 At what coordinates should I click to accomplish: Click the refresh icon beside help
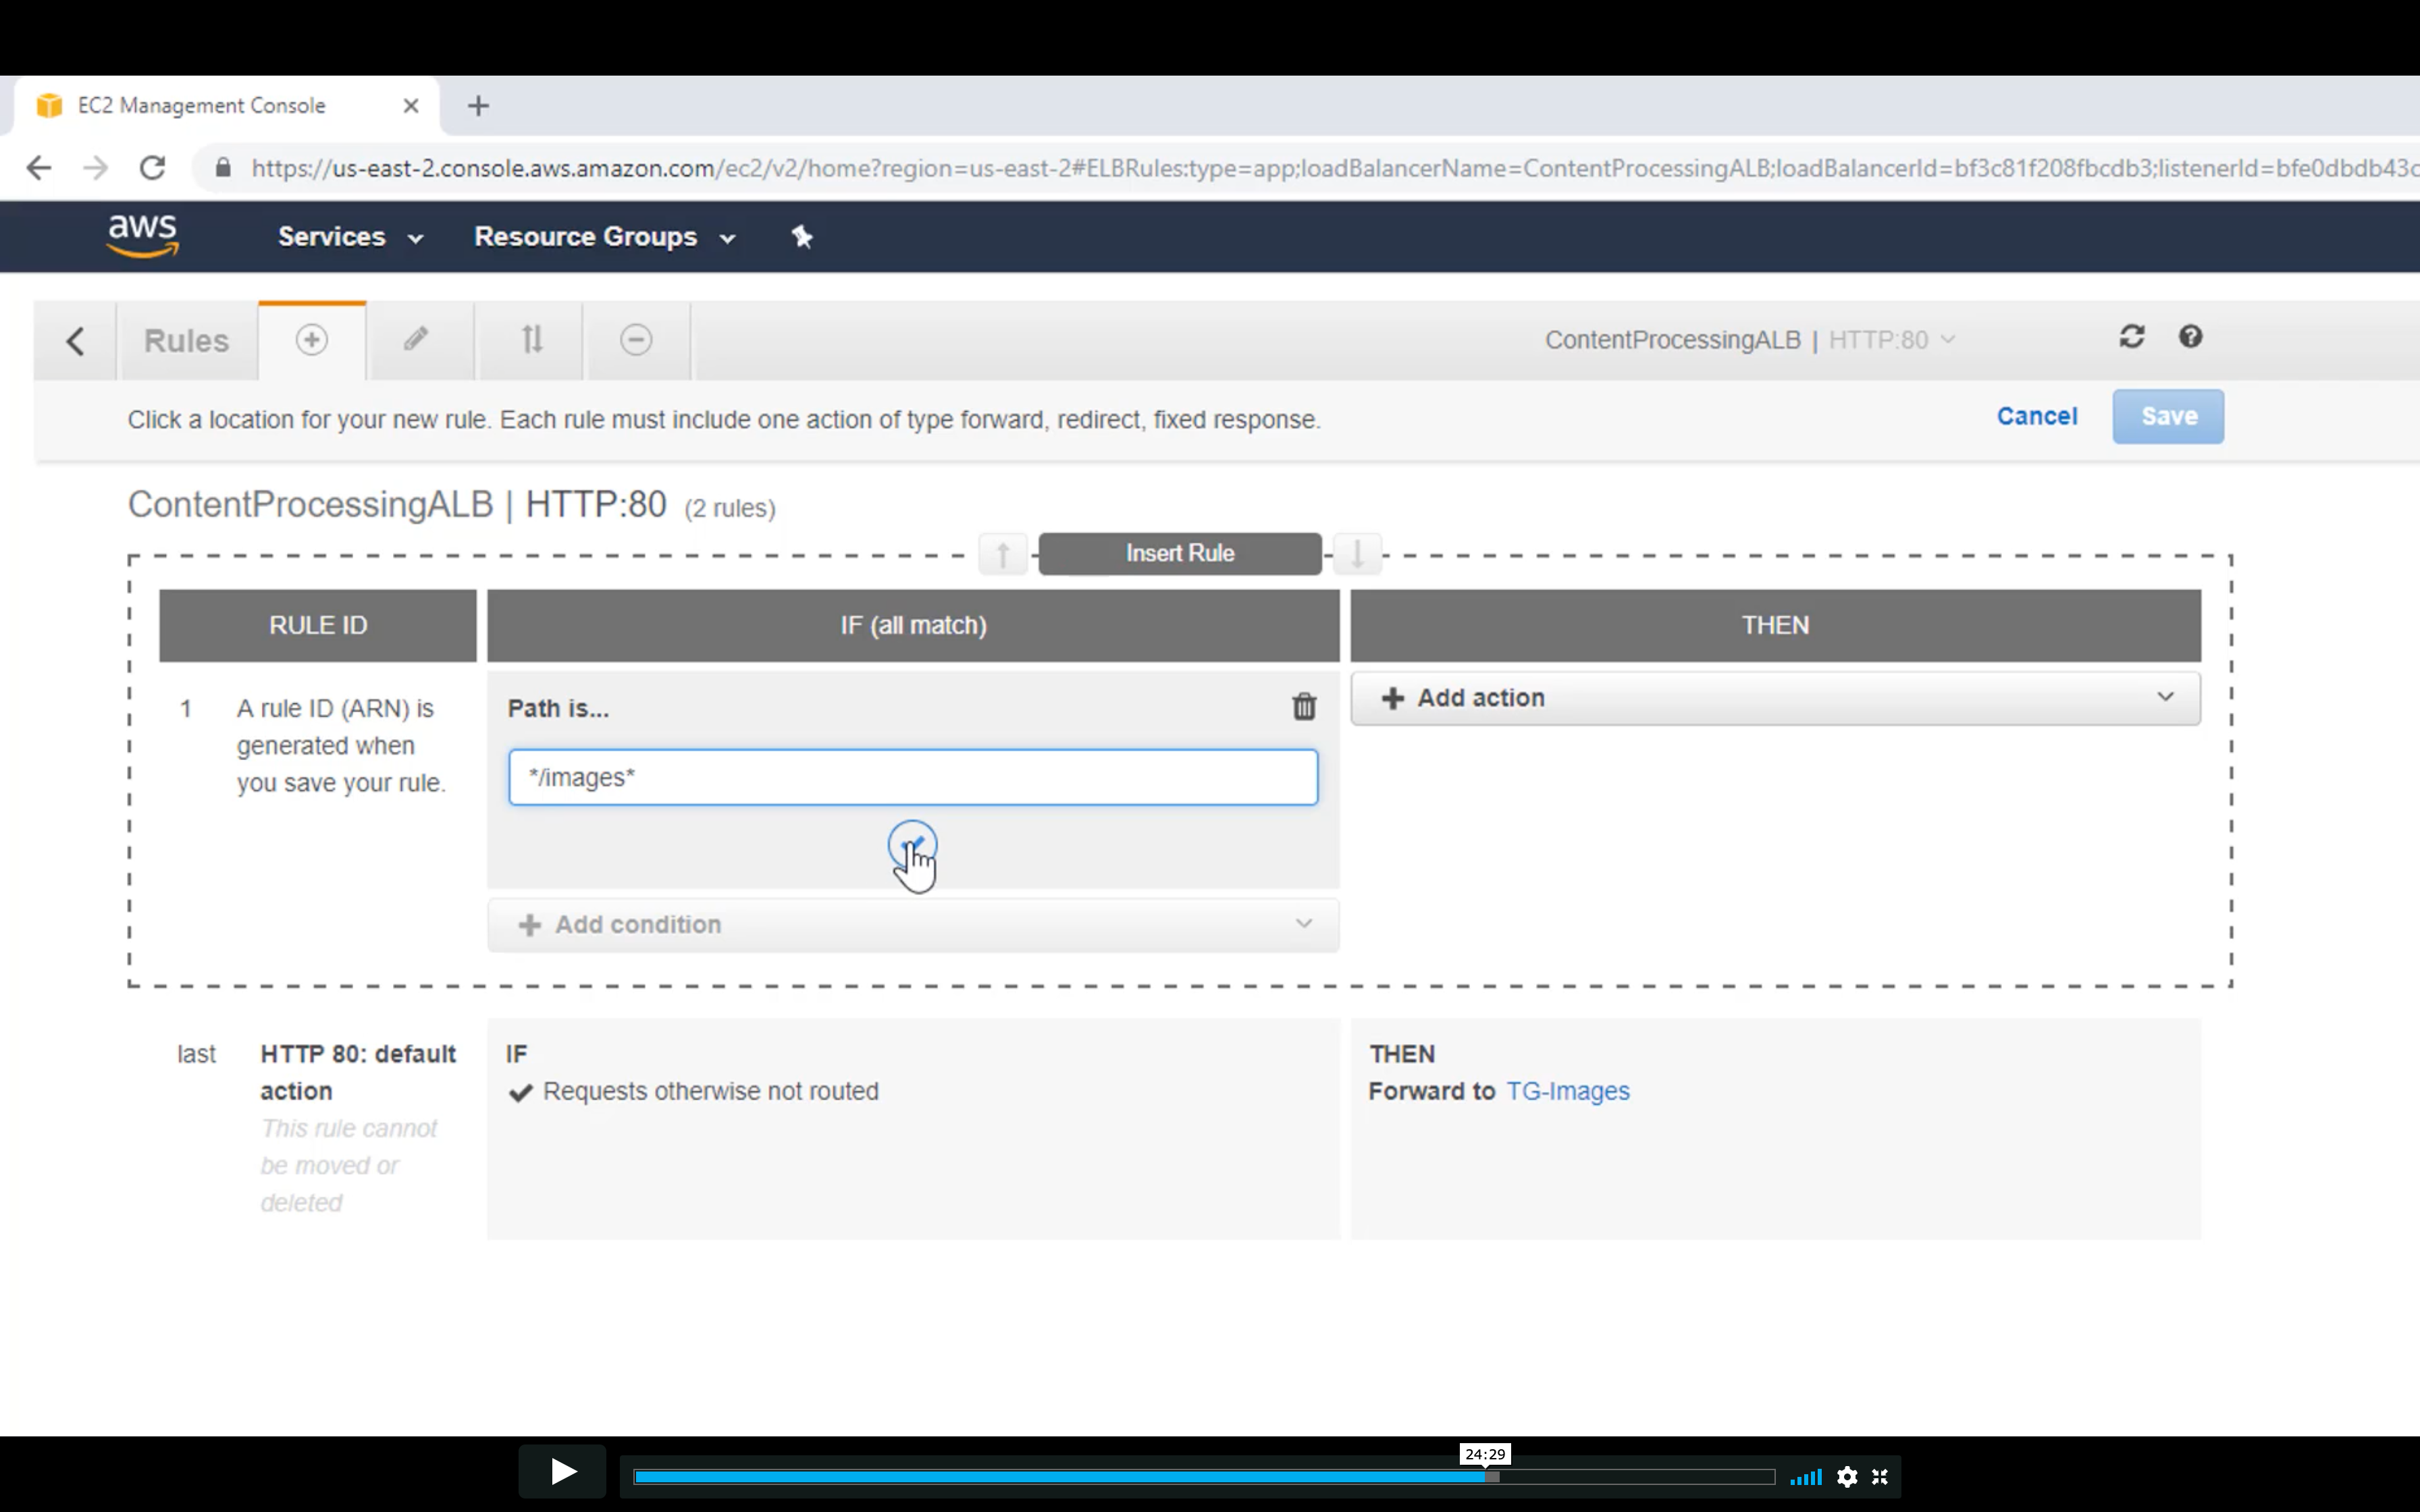(x=2131, y=337)
